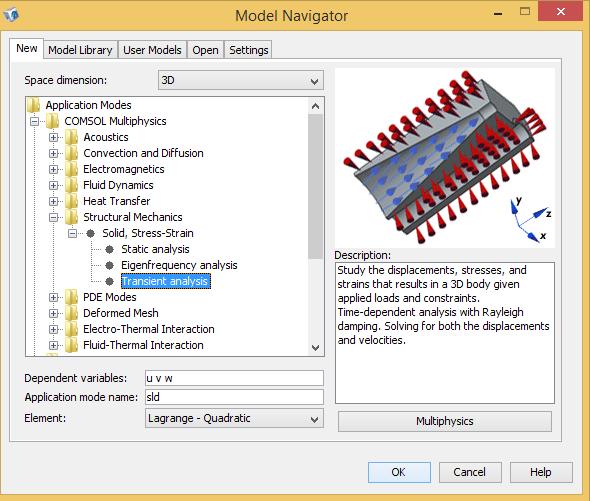This screenshot has height=501, width=590.
Task: Select Static analysis in the tree
Action: pos(155,249)
